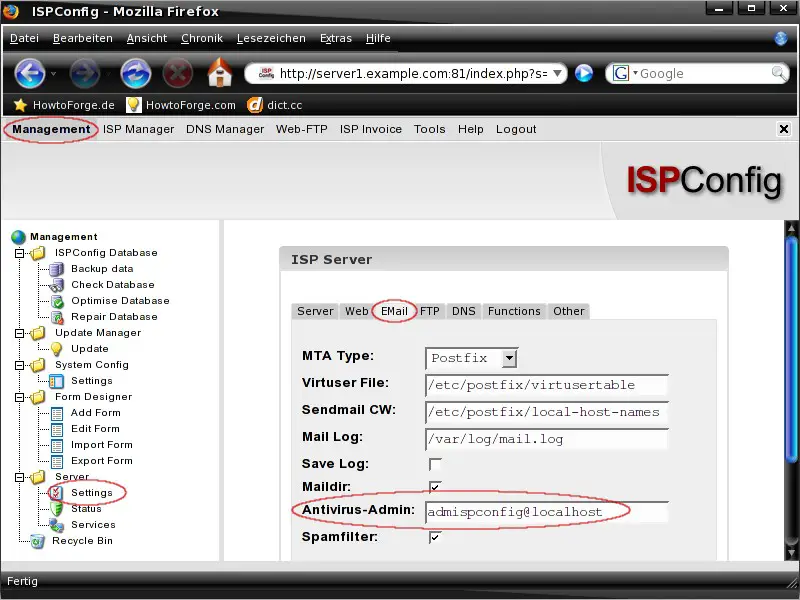Open the ISP Manager module
The image size is (800, 600).
click(x=138, y=129)
